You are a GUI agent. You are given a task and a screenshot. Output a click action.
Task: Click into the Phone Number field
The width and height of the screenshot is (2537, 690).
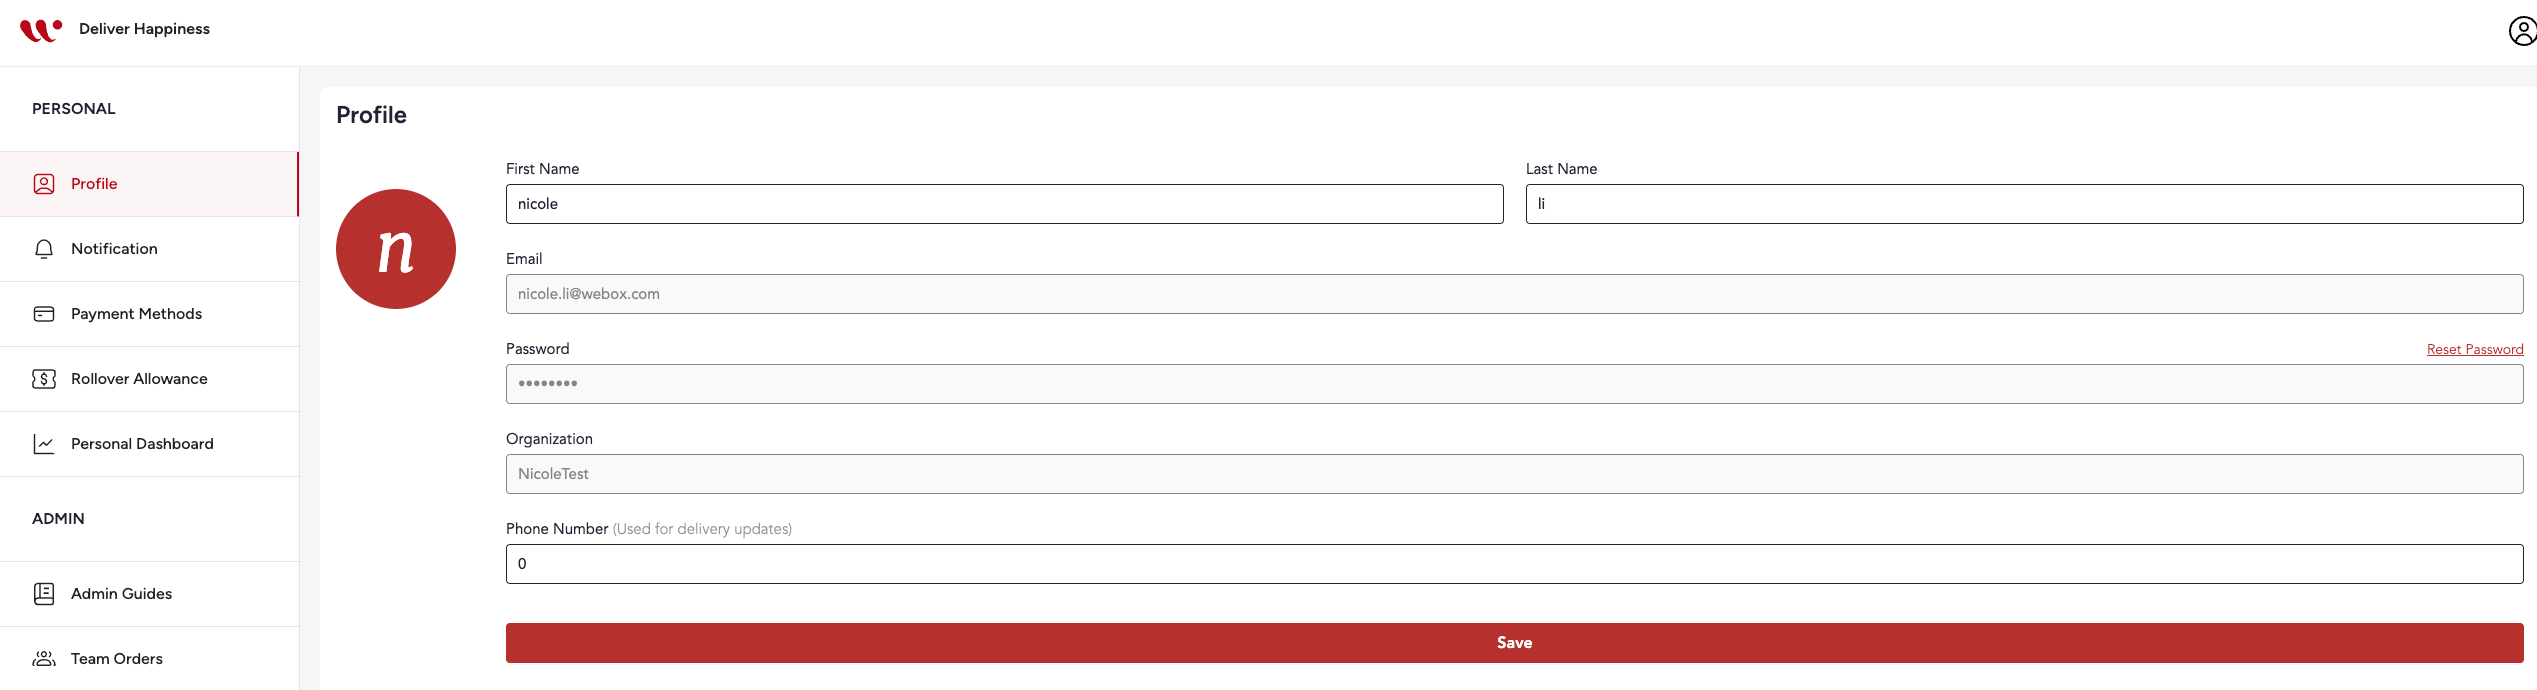click(1514, 564)
